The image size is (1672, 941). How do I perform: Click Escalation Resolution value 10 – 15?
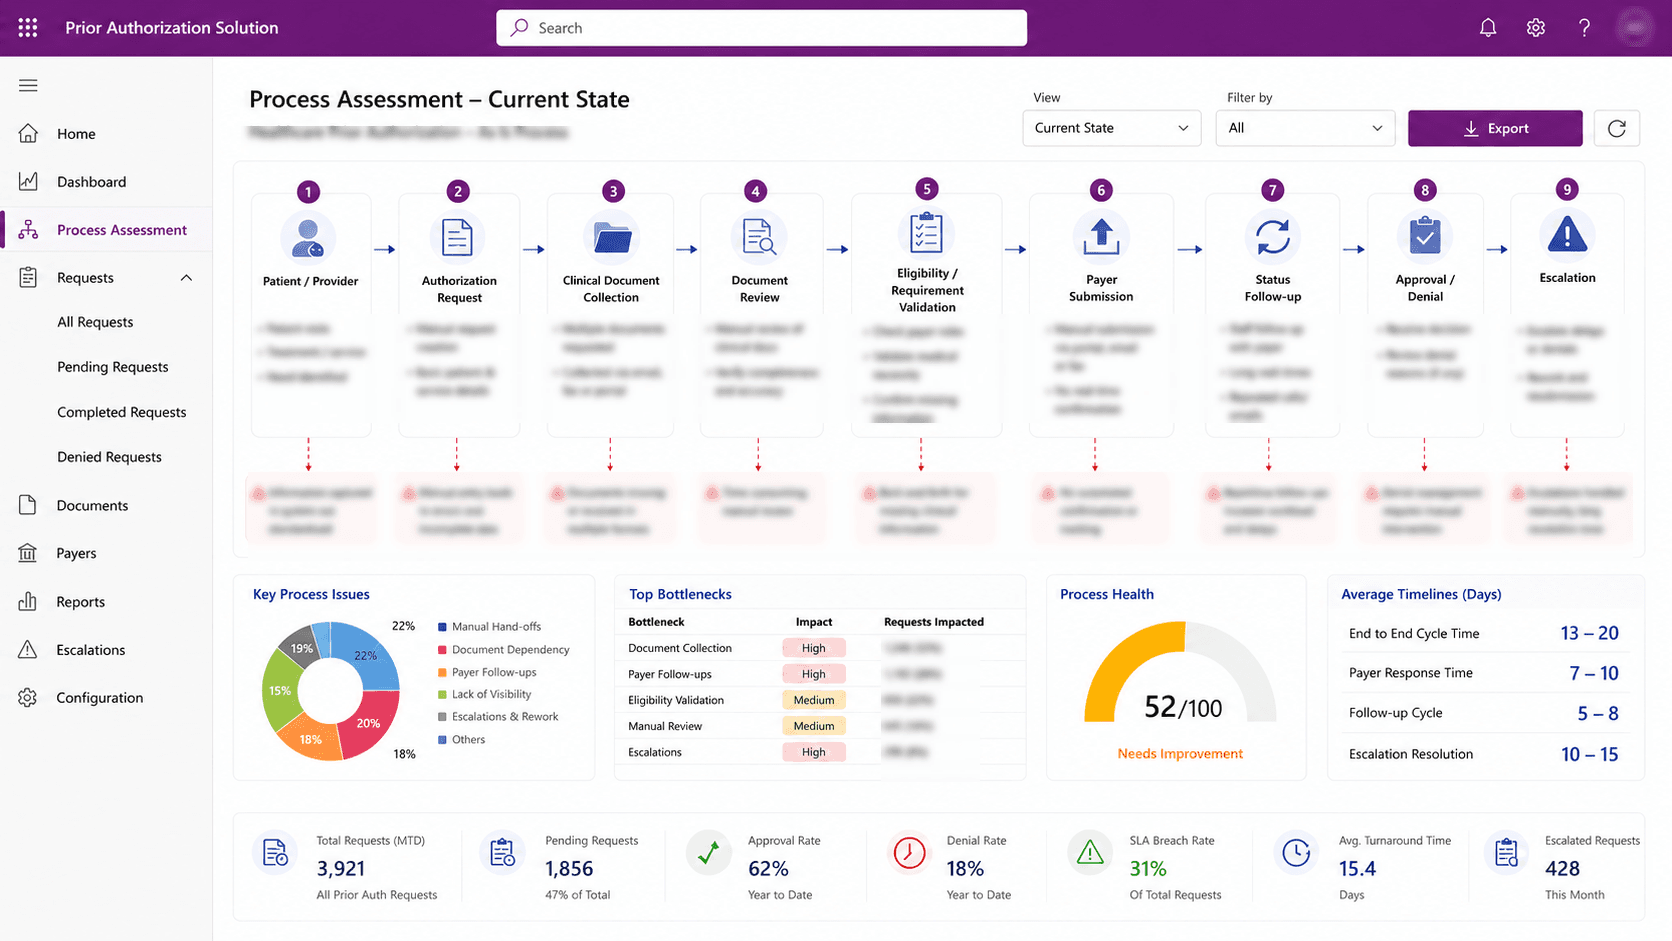tap(1590, 754)
